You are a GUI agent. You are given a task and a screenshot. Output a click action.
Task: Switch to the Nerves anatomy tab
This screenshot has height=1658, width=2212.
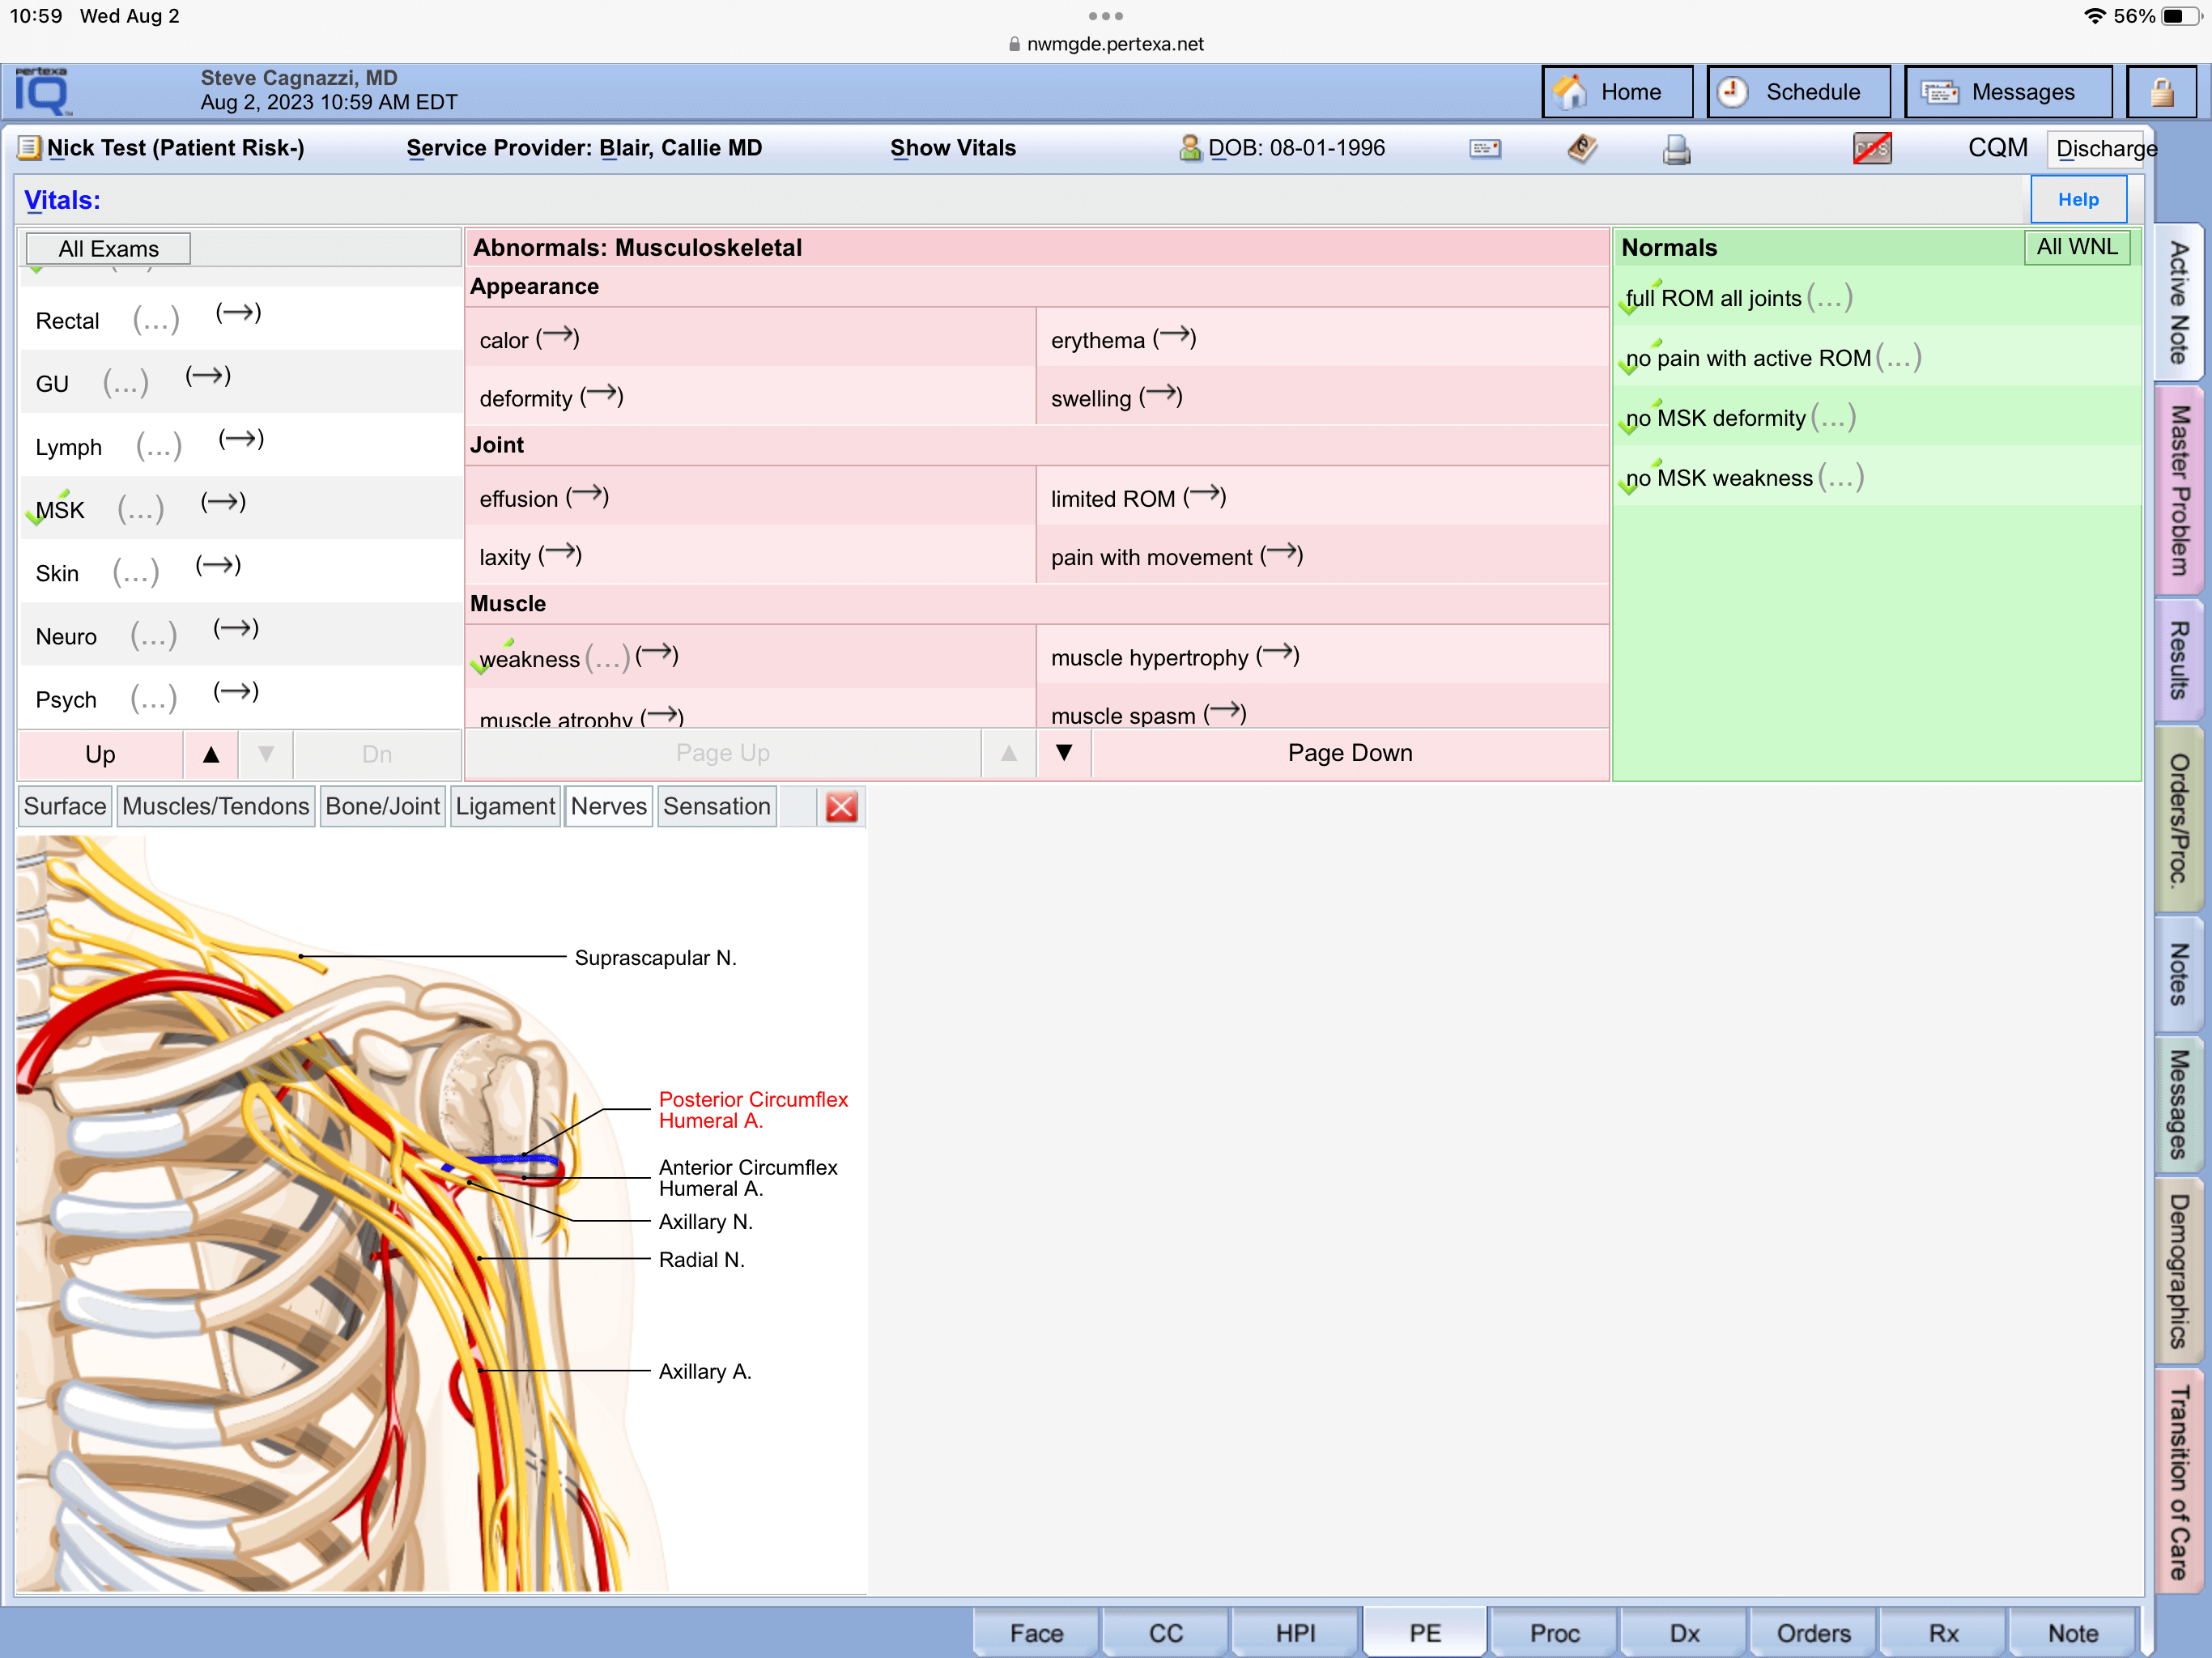(x=608, y=807)
